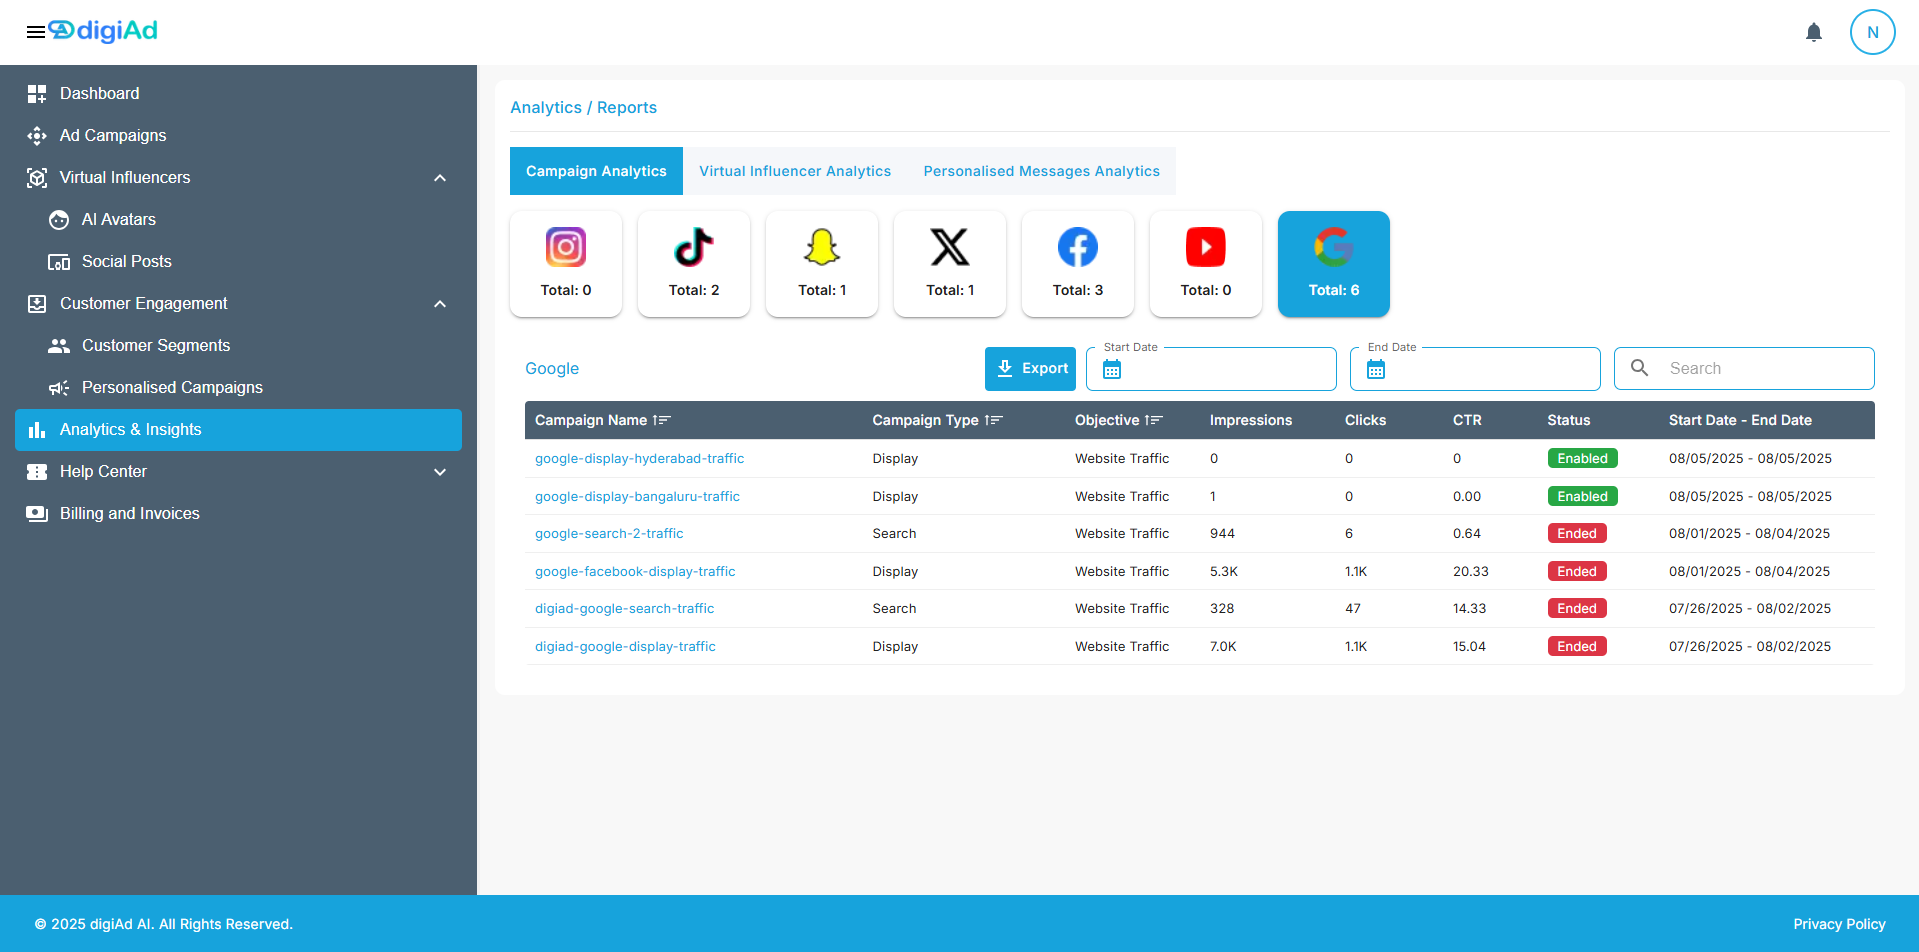Screen dimensions: 1919x952
Task: Collapse the Virtual Influencers section chevron
Action: (x=440, y=178)
